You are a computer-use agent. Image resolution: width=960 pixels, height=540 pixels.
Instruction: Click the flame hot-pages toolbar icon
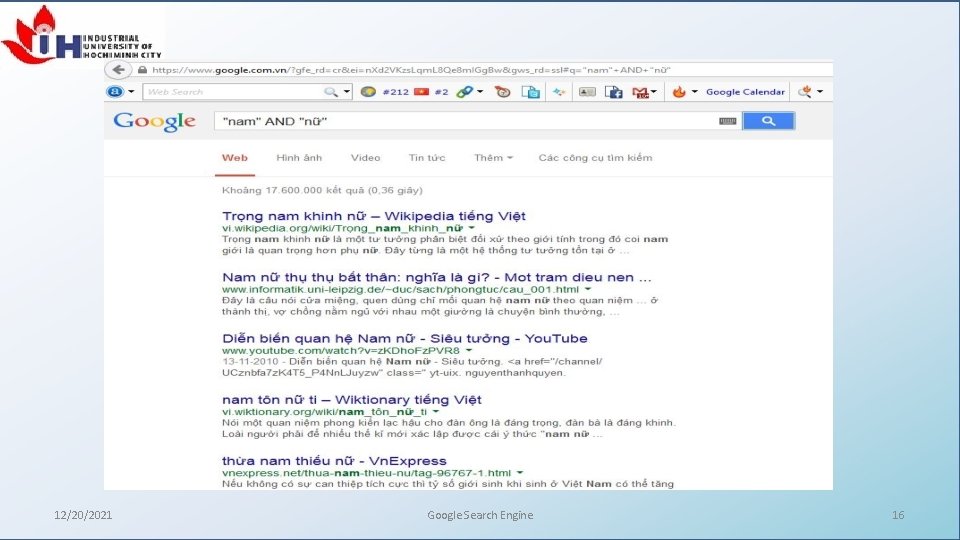[679, 92]
